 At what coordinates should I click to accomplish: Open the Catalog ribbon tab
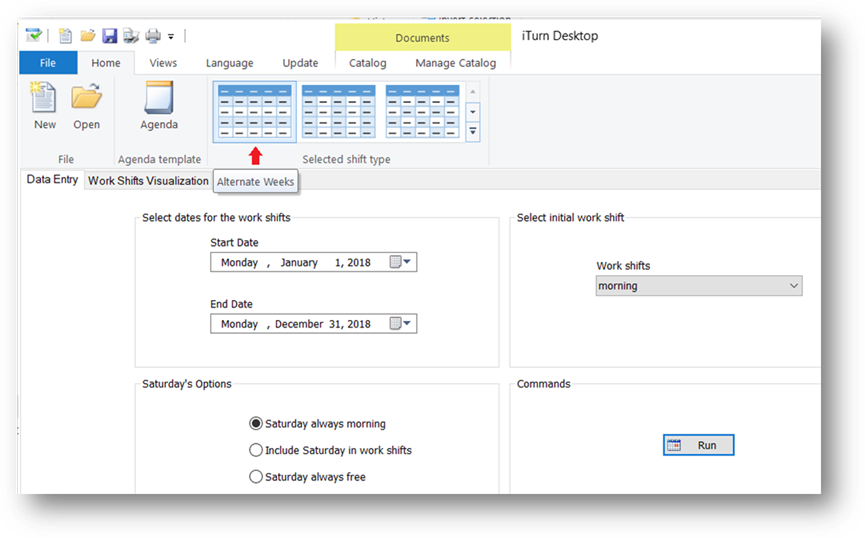tap(367, 63)
